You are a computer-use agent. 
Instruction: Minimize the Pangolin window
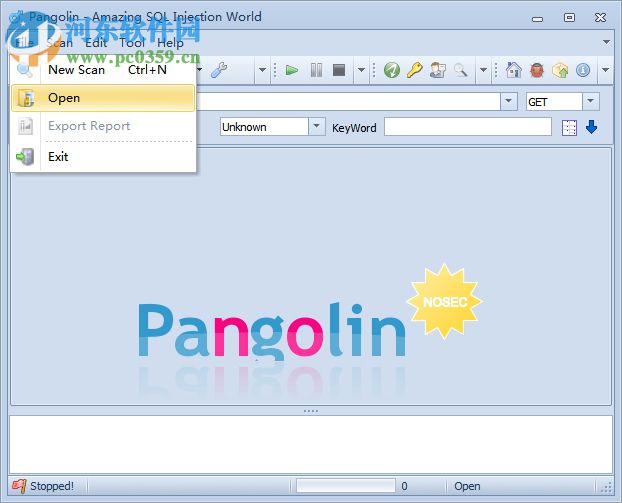(x=538, y=19)
